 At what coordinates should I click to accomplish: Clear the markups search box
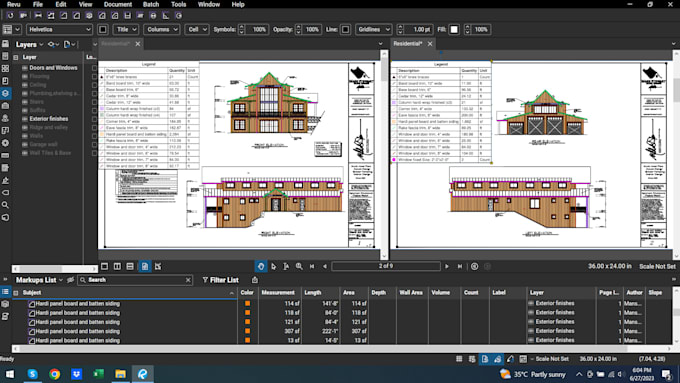coord(188,280)
